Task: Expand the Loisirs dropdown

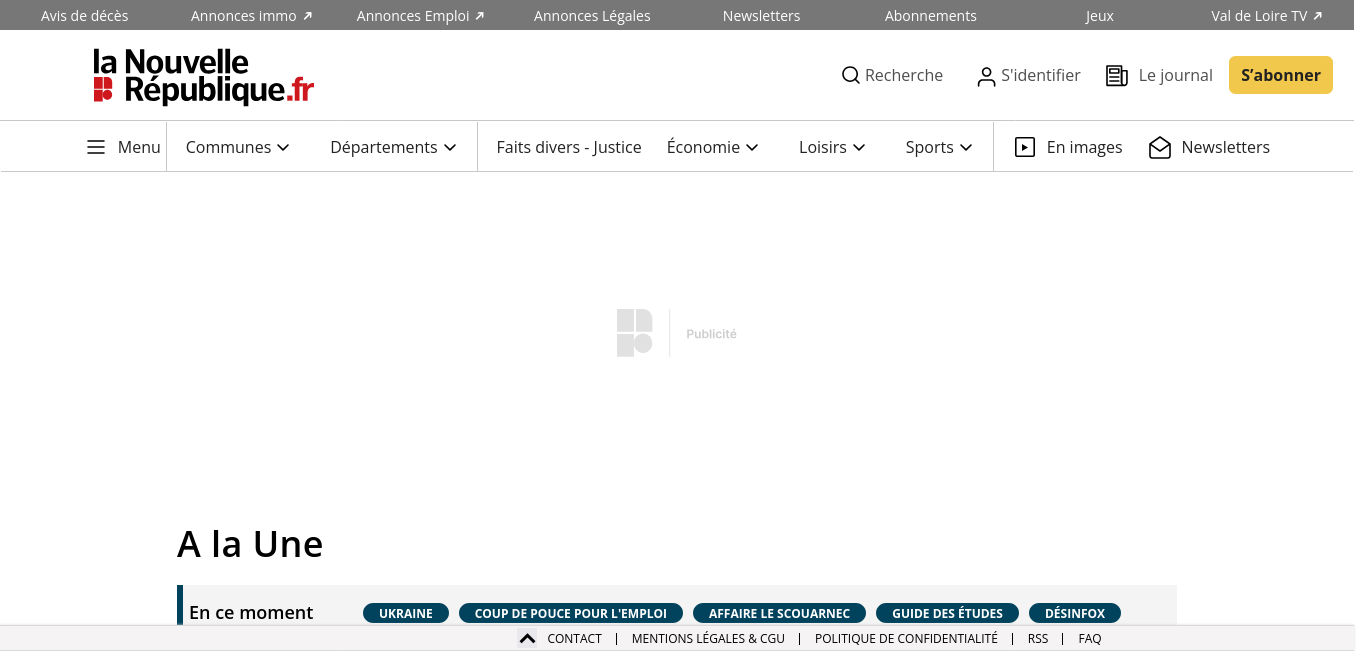Action: [x=832, y=147]
